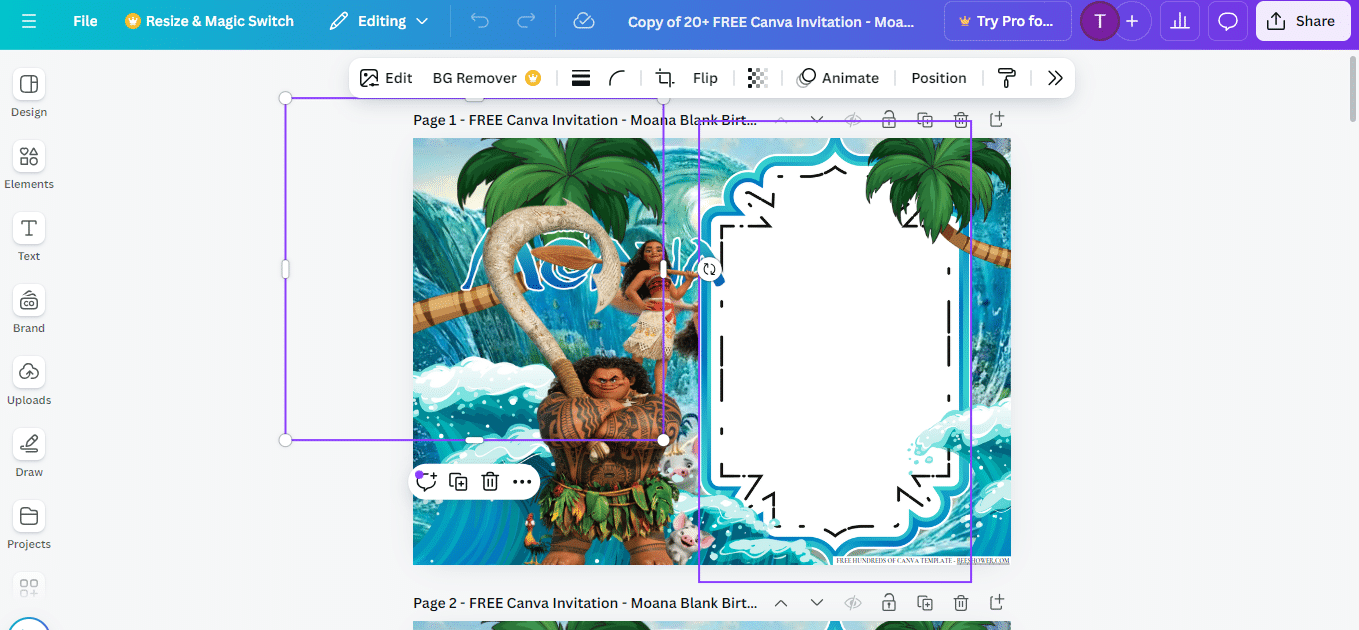1359x630 pixels.
Task: Open the File menu
Action: click(x=85, y=21)
